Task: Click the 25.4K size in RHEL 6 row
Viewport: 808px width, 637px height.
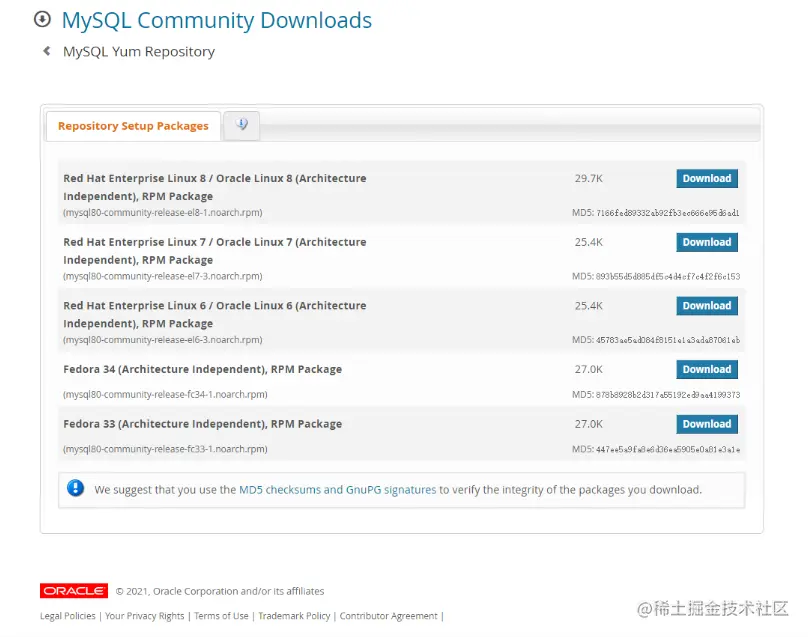Action: click(588, 306)
